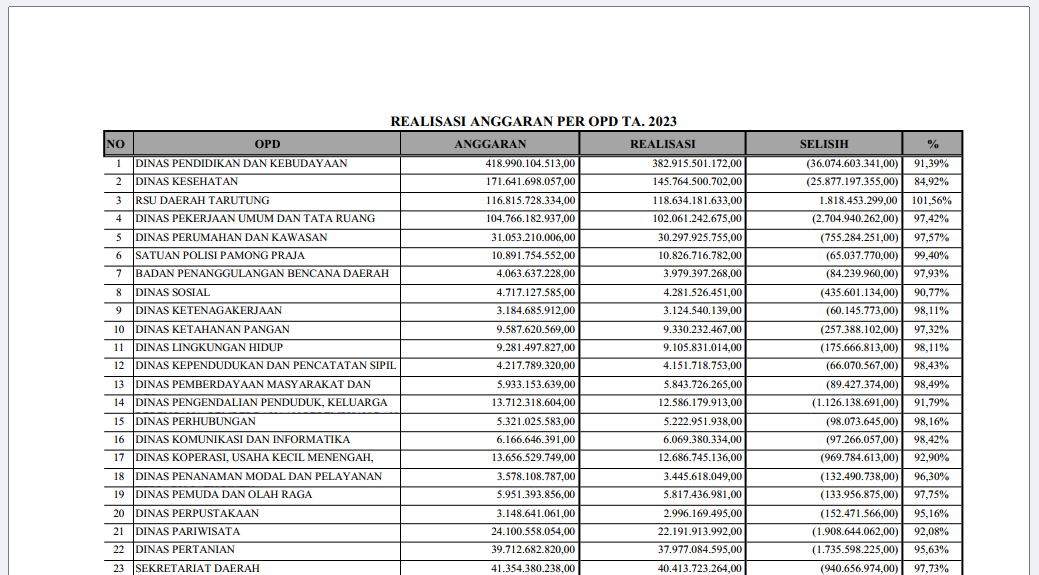The height and width of the screenshot is (575, 1039).
Task: Click the 95,63% cell for Dinas Pertanian
Action: (x=932, y=550)
